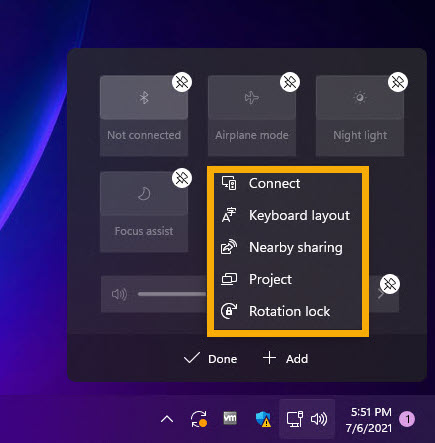The image size is (435, 443).
Task: Unpin the volume slider row
Action: [x=390, y=284]
